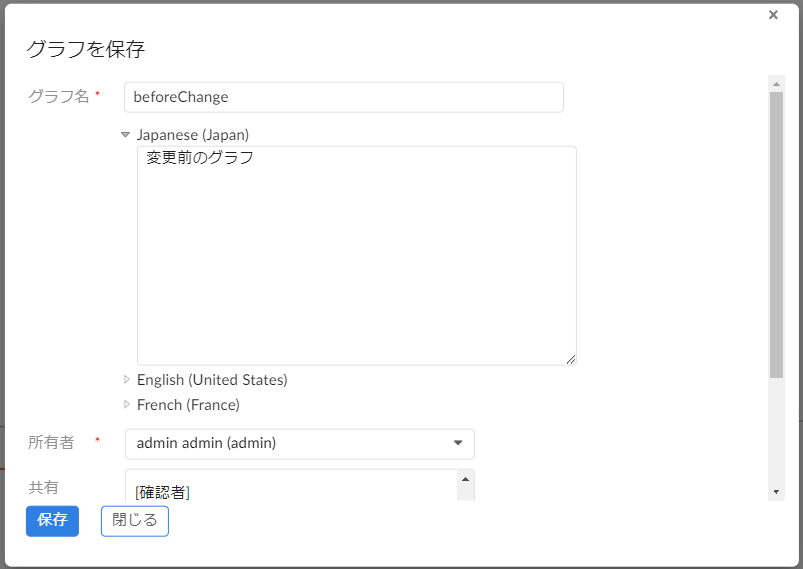803x569 pixels.
Task: Close the dialog with the X icon
Action: 773,15
